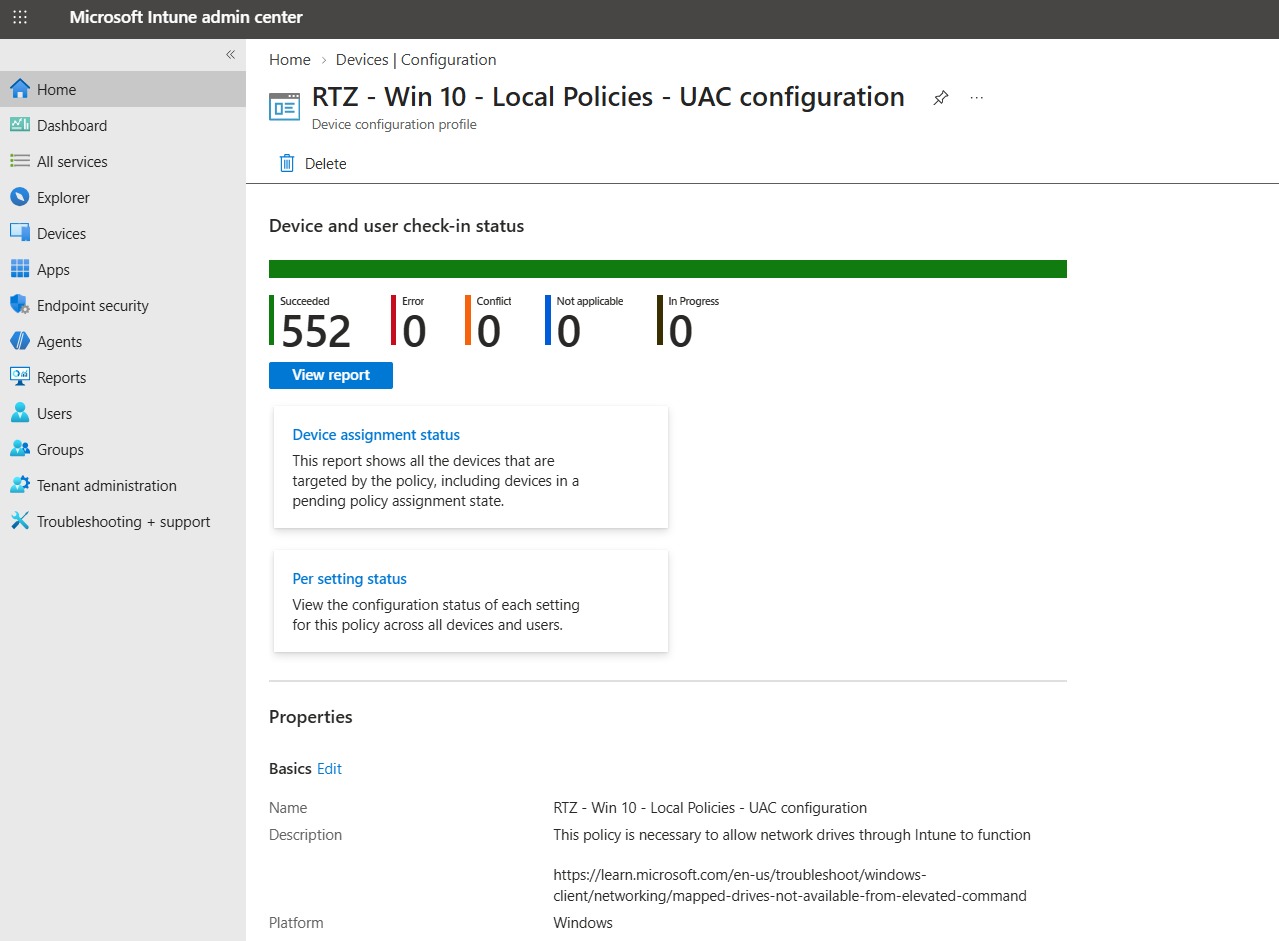
Task: Click the learn.microsoft.com URL in Description
Action: 790,885
